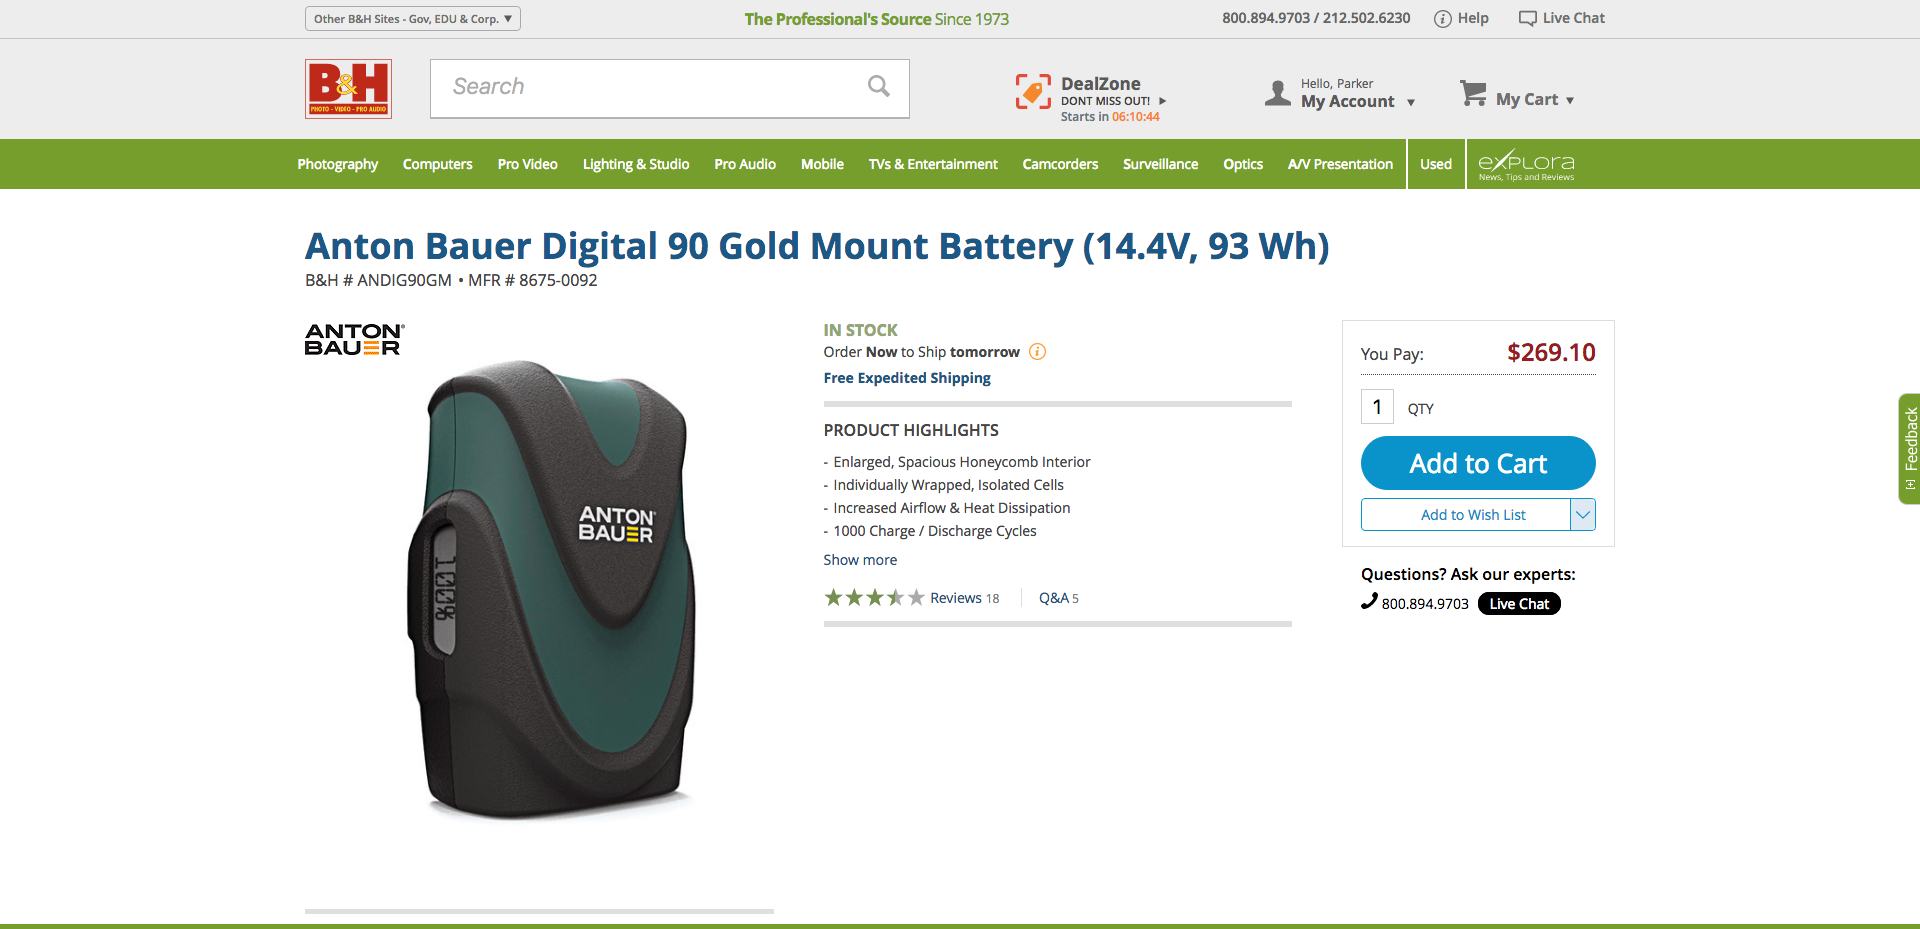Click The Professional's Source tagline
This screenshot has width=1920, height=929.
(877, 19)
